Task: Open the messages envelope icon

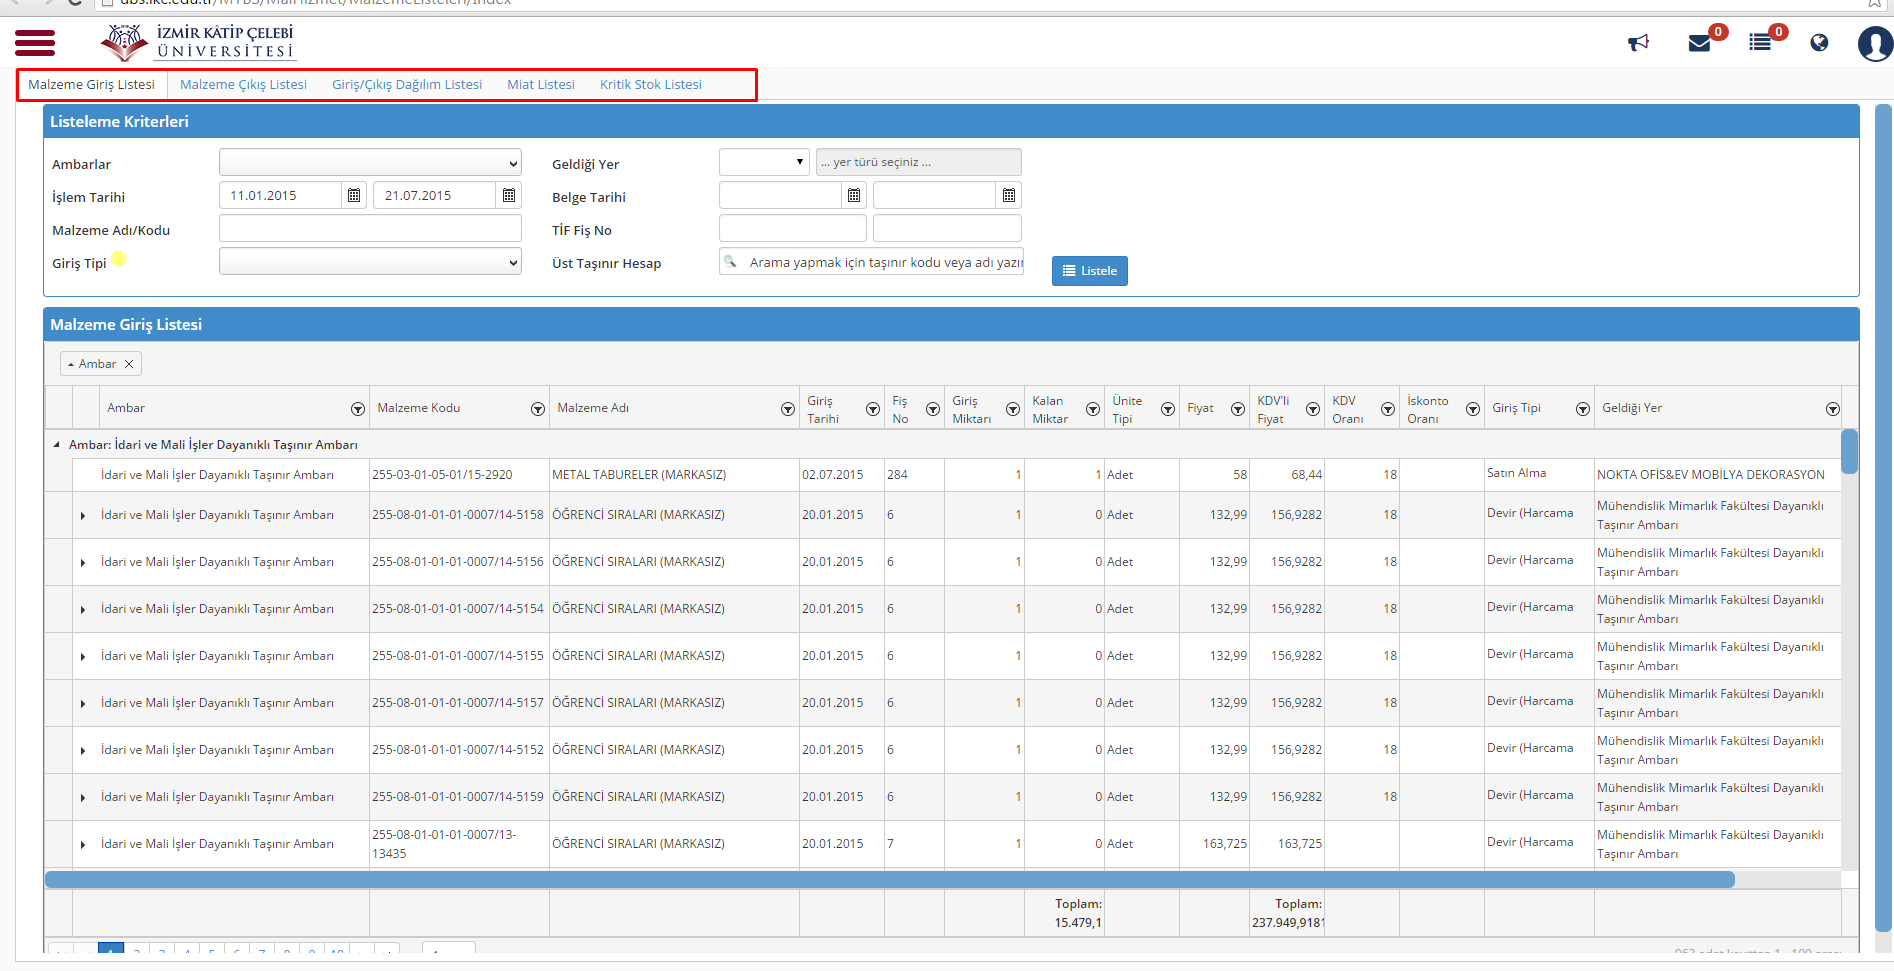Action: point(1699,43)
